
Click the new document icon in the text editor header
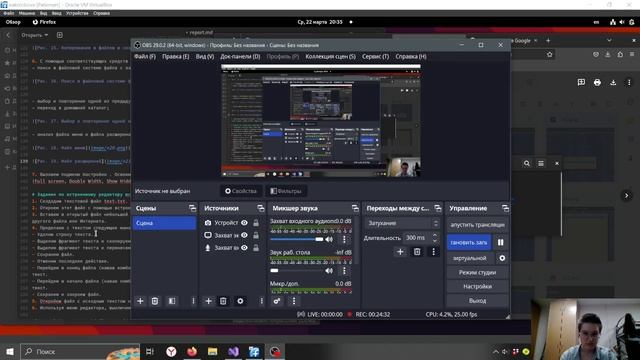click(60, 35)
